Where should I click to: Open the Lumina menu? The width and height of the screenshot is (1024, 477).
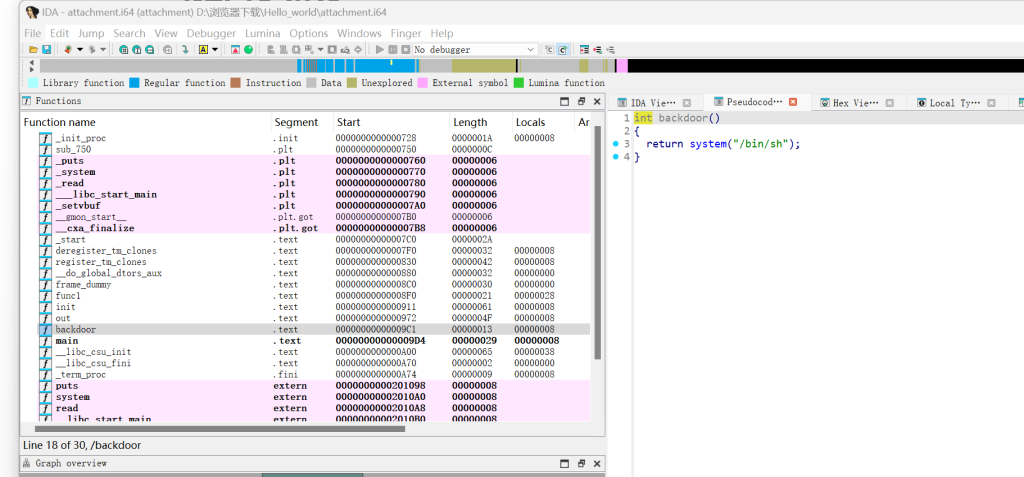coord(262,33)
